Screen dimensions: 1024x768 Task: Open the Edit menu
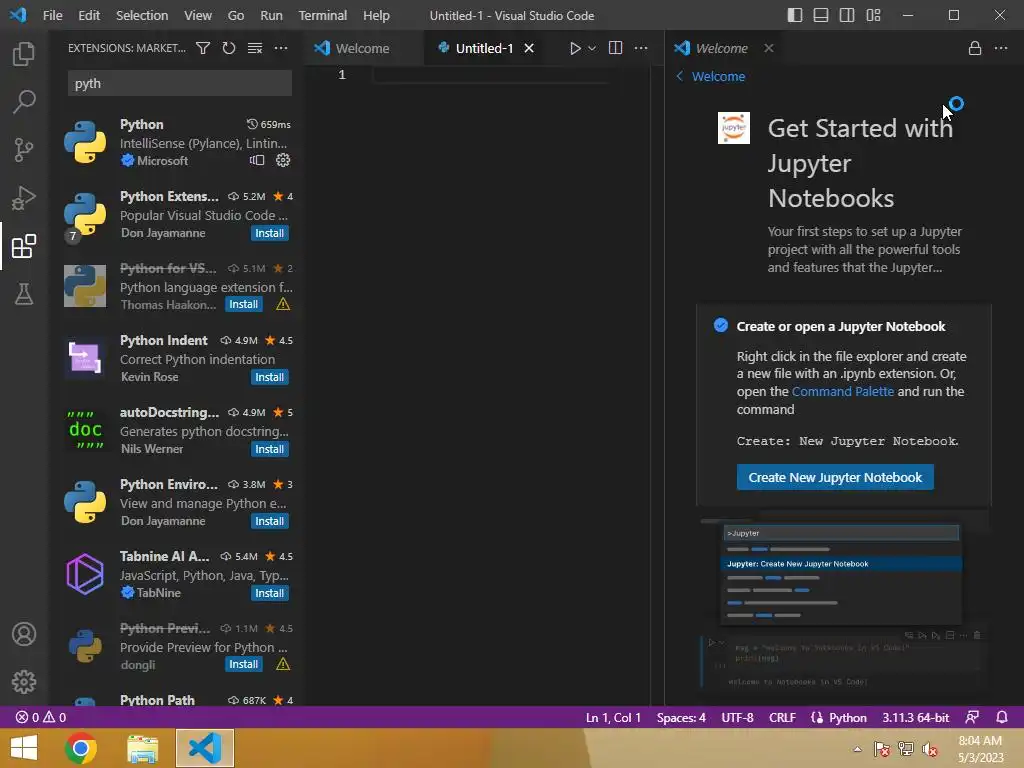[89, 15]
